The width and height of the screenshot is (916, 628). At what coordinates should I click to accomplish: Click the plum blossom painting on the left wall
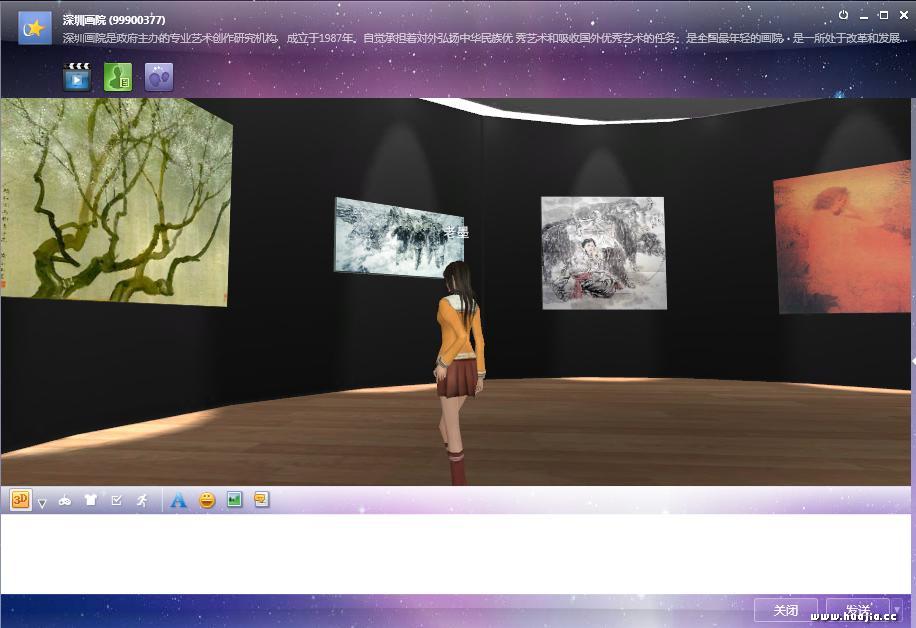(x=116, y=200)
